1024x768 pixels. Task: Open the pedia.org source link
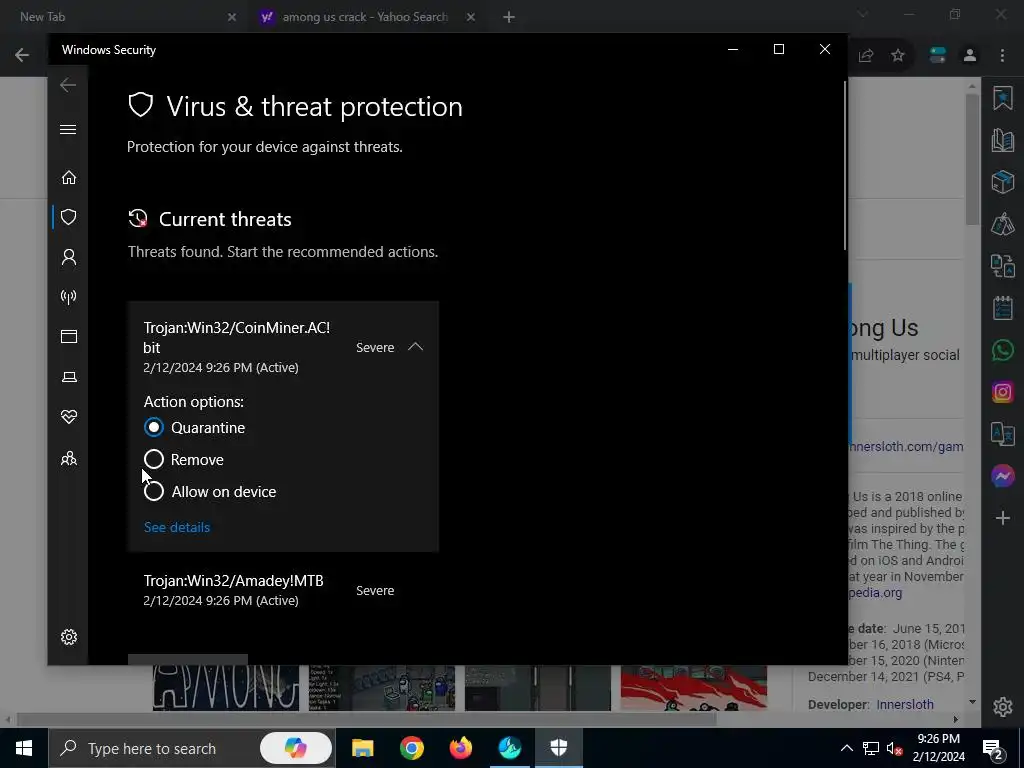pyautogui.click(x=875, y=593)
